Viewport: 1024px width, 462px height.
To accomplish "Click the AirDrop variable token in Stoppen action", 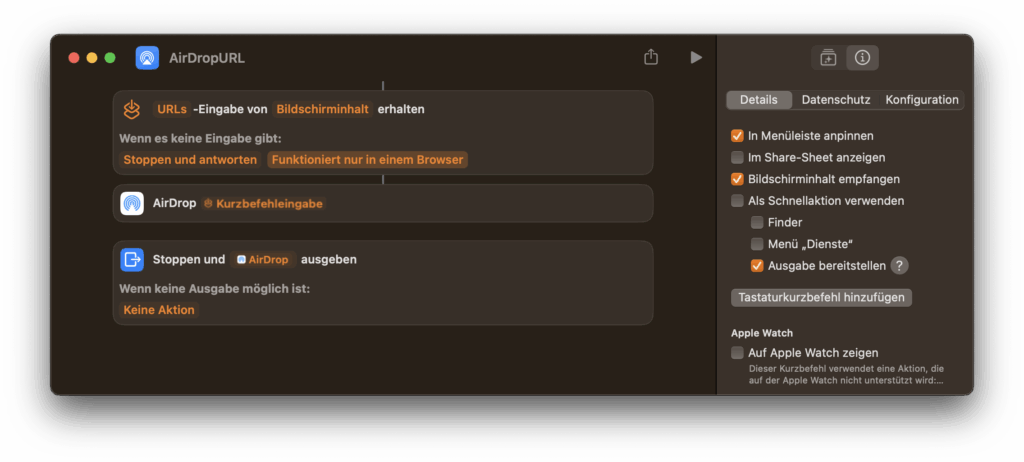I will pos(263,259).
